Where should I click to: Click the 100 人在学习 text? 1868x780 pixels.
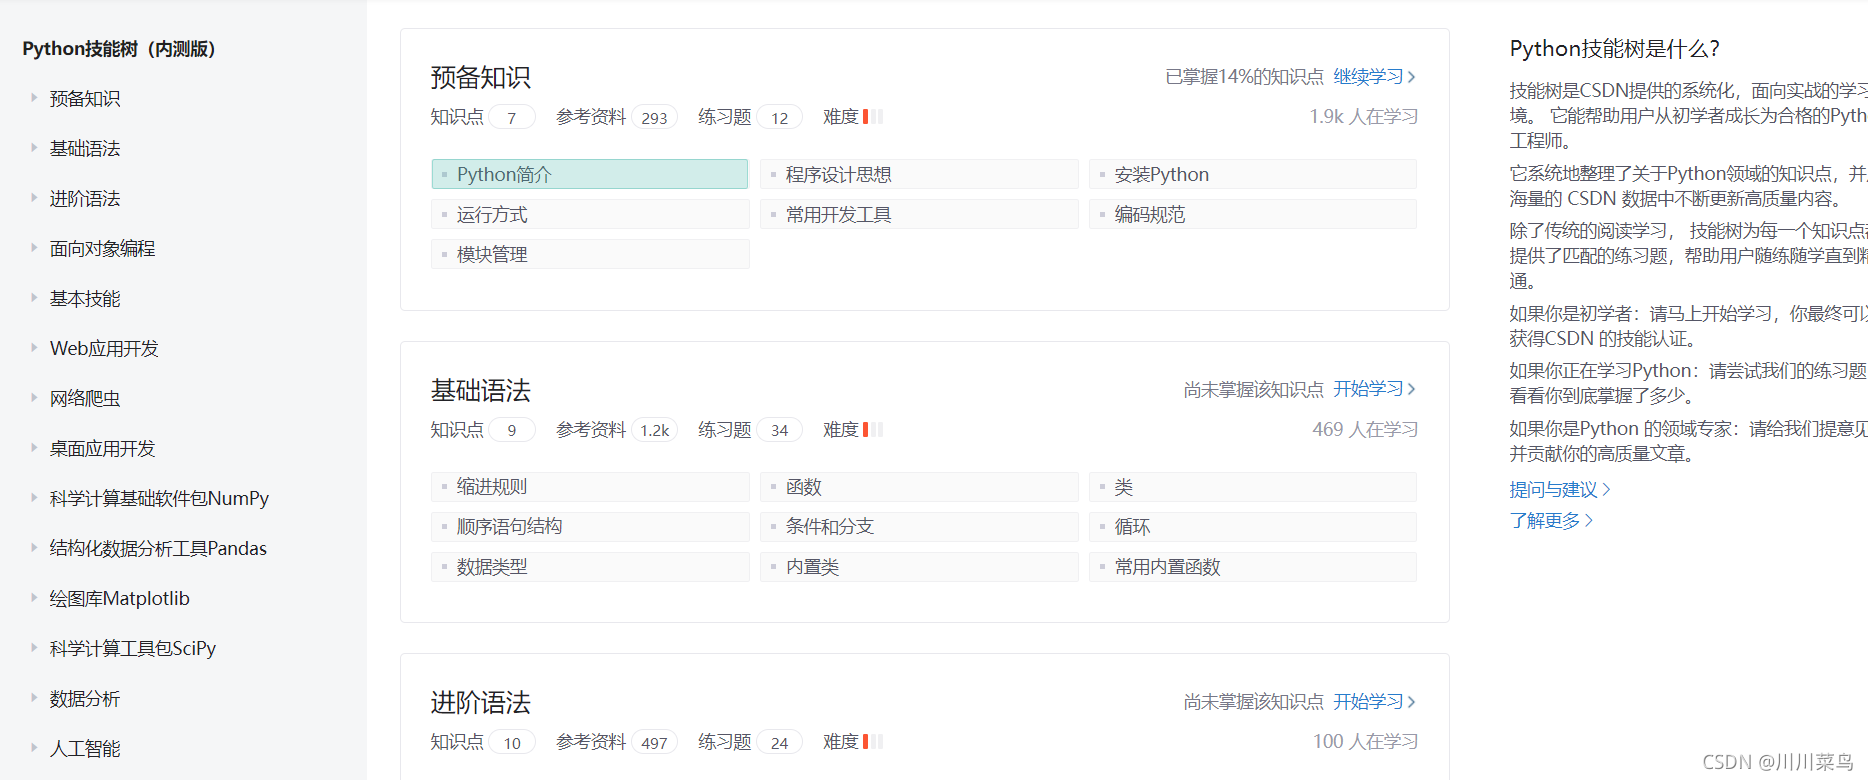[x=1365, y=742]
